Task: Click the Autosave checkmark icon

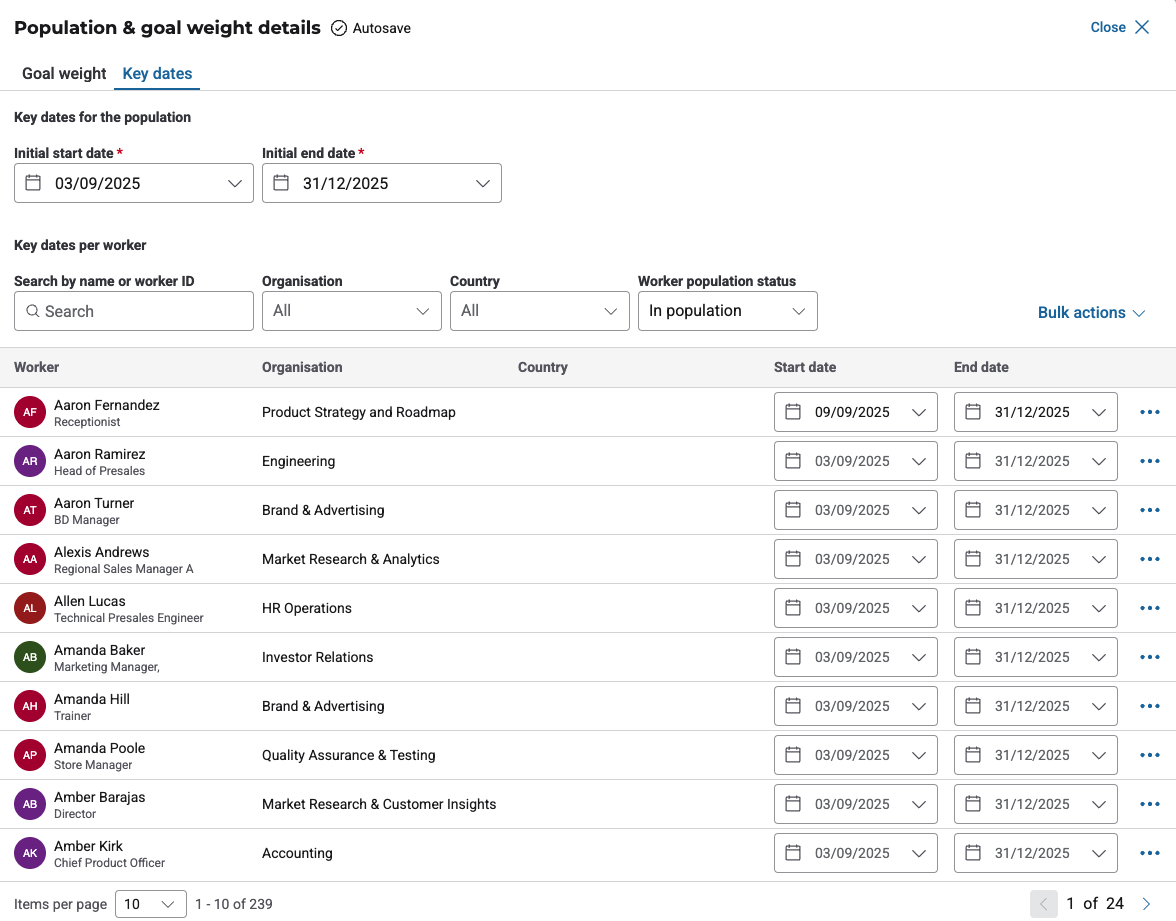Action: coord(339,28)
